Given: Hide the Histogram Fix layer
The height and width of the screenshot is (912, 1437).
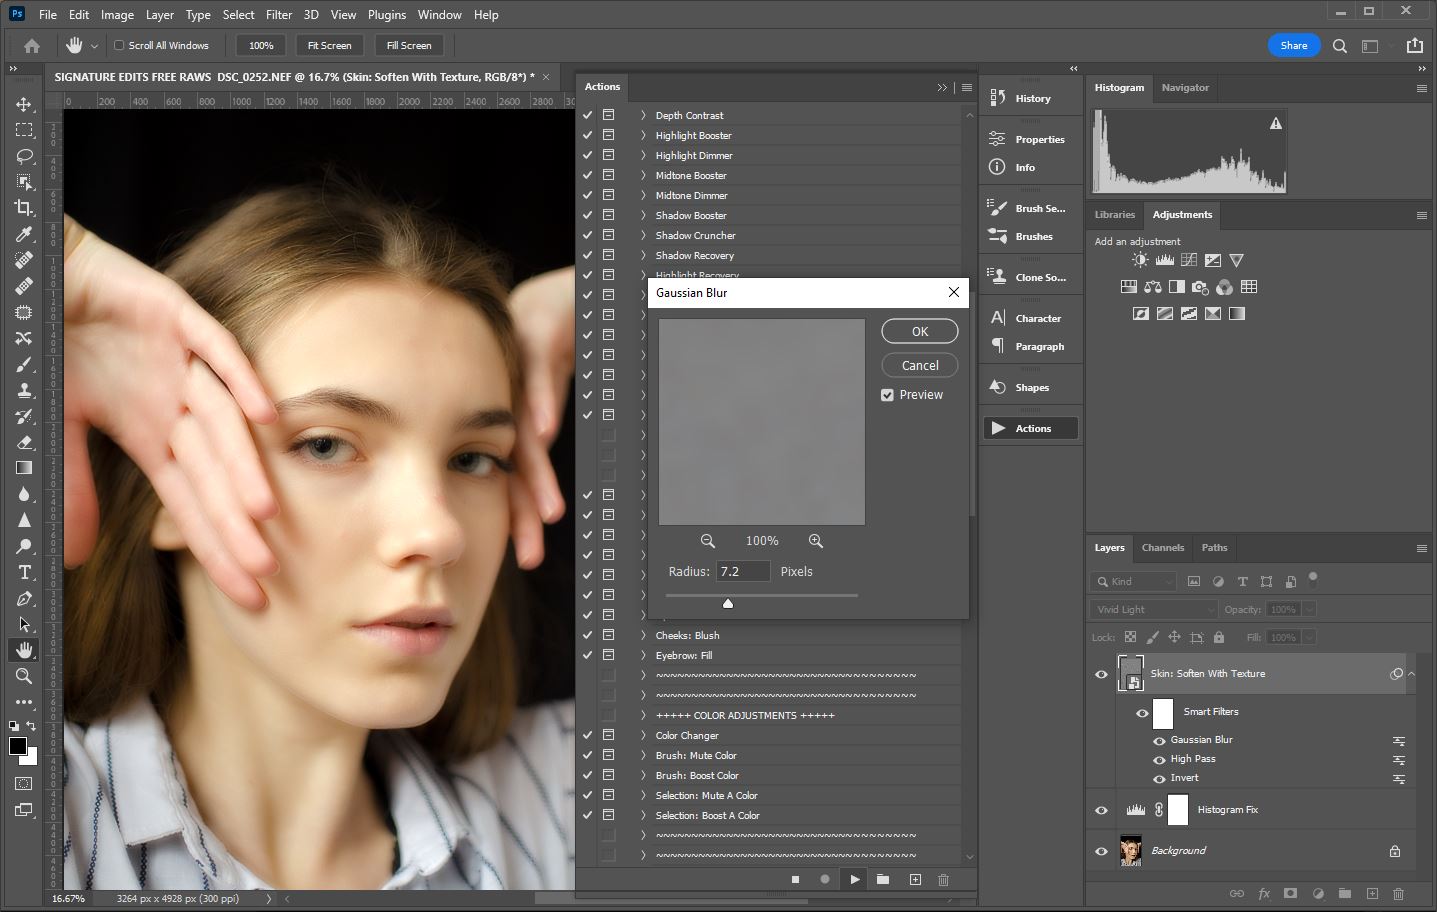Looking at the screenshot, I should pos(1101,810).
